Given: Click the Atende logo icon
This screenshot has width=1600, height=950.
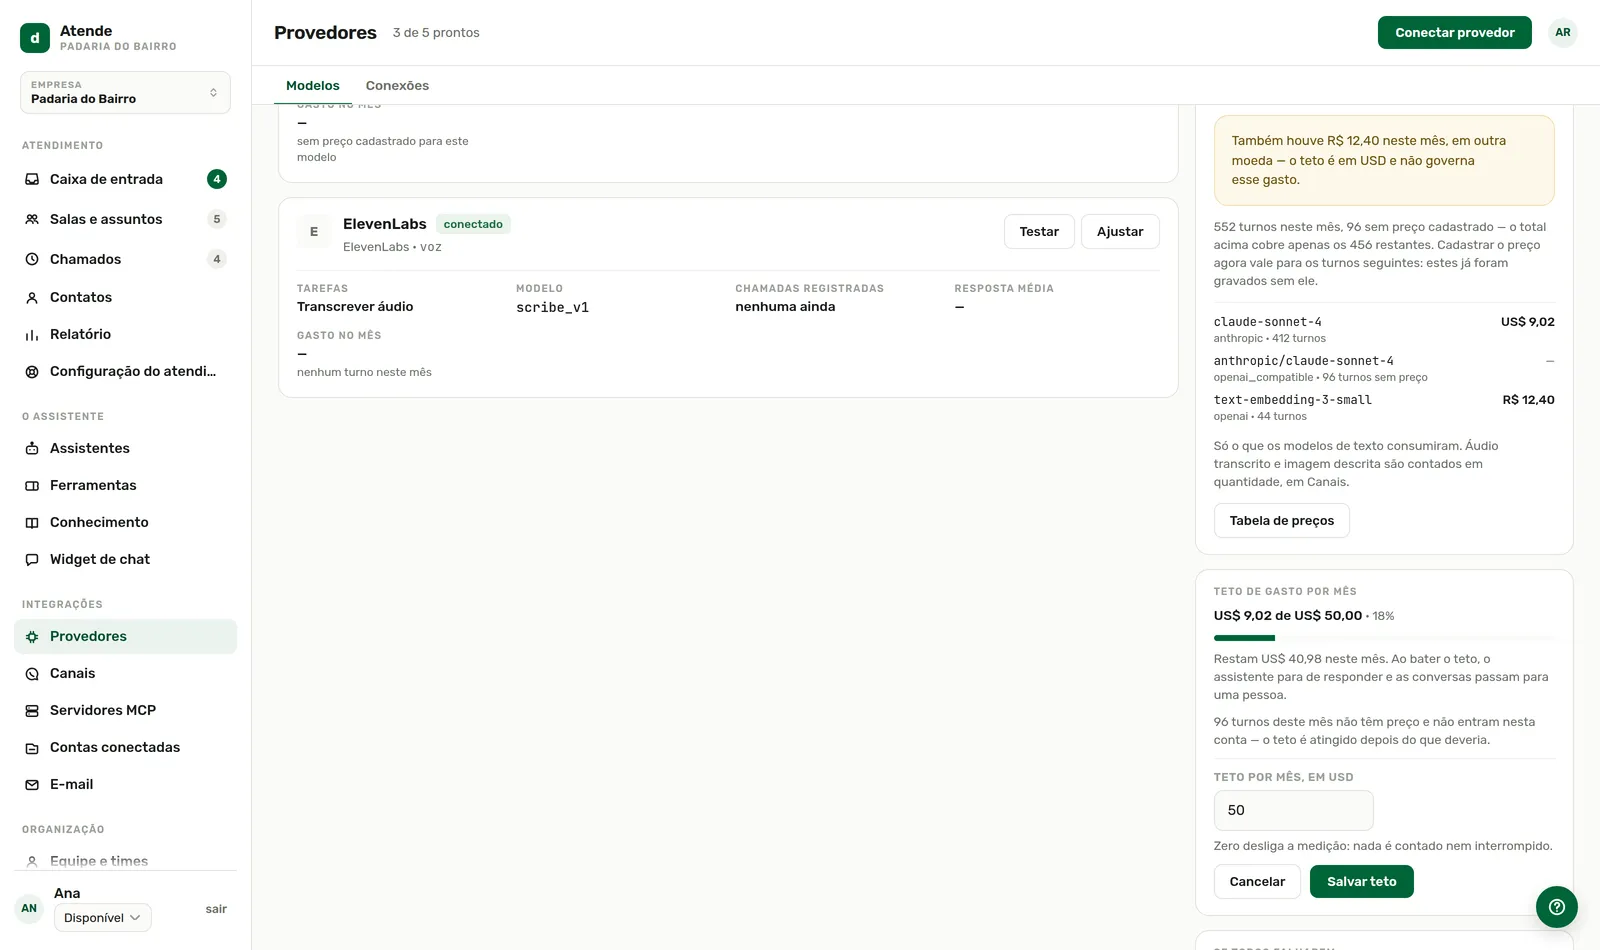Looking at the screenshot, I should [x=35, y=38].
